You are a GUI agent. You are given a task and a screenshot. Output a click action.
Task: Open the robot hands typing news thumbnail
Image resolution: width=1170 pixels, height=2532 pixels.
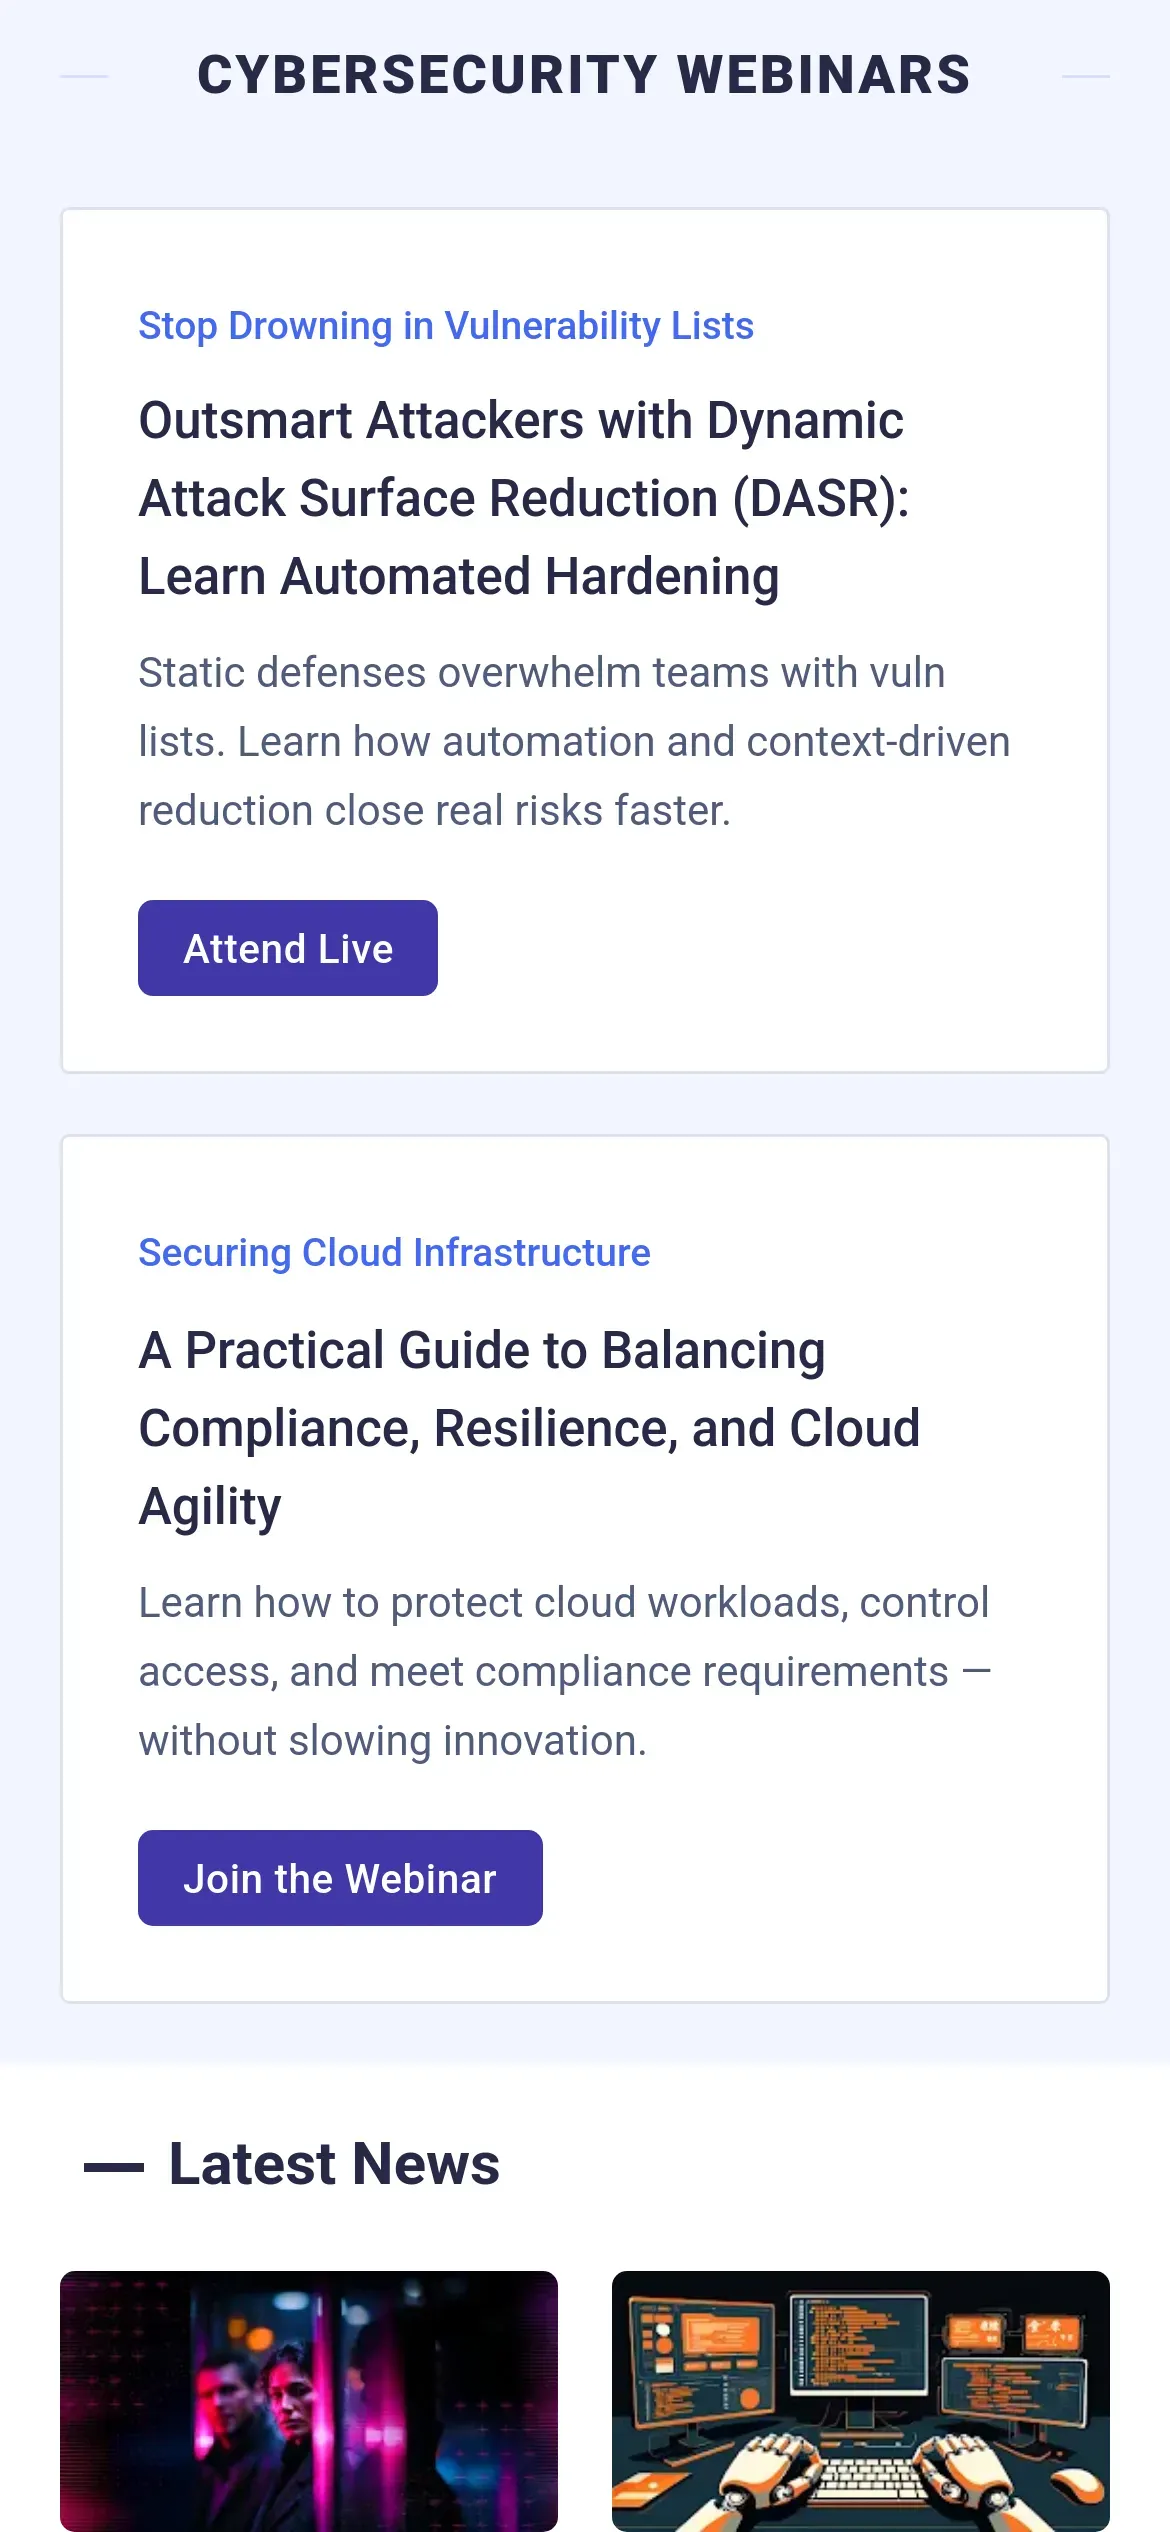coord(861,2400)
